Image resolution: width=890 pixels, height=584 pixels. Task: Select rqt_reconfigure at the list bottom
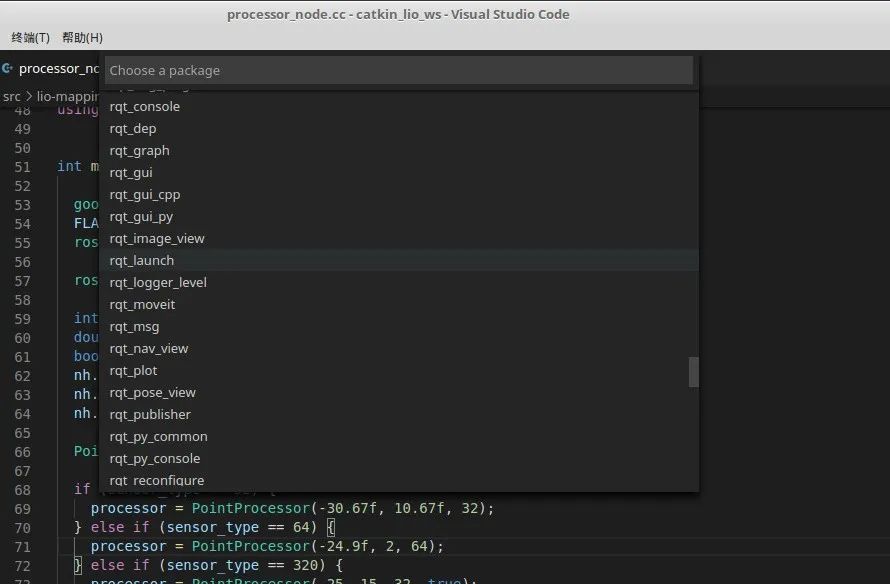point(399,480)
